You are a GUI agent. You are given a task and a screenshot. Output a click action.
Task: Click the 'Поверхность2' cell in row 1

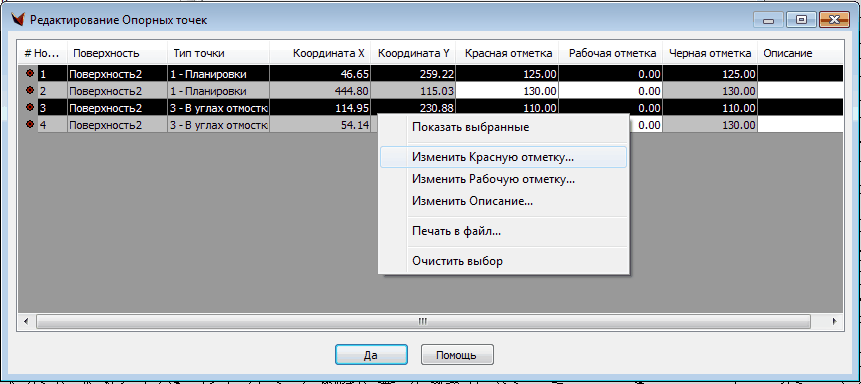point(117,74)
